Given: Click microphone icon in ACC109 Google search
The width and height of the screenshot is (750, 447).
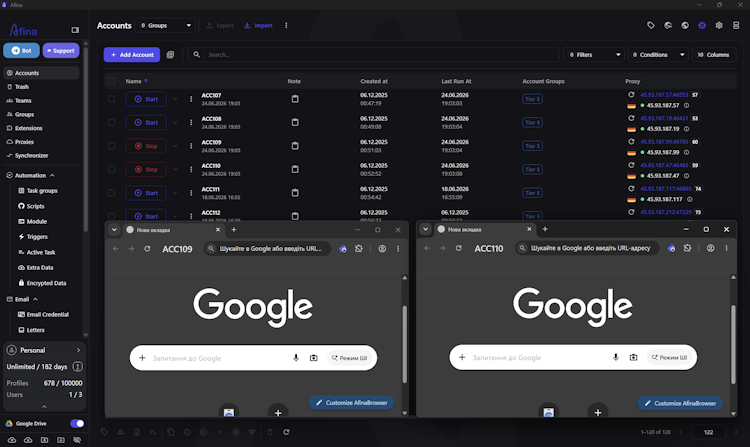Looking at the screenshot, I should 296,358.
